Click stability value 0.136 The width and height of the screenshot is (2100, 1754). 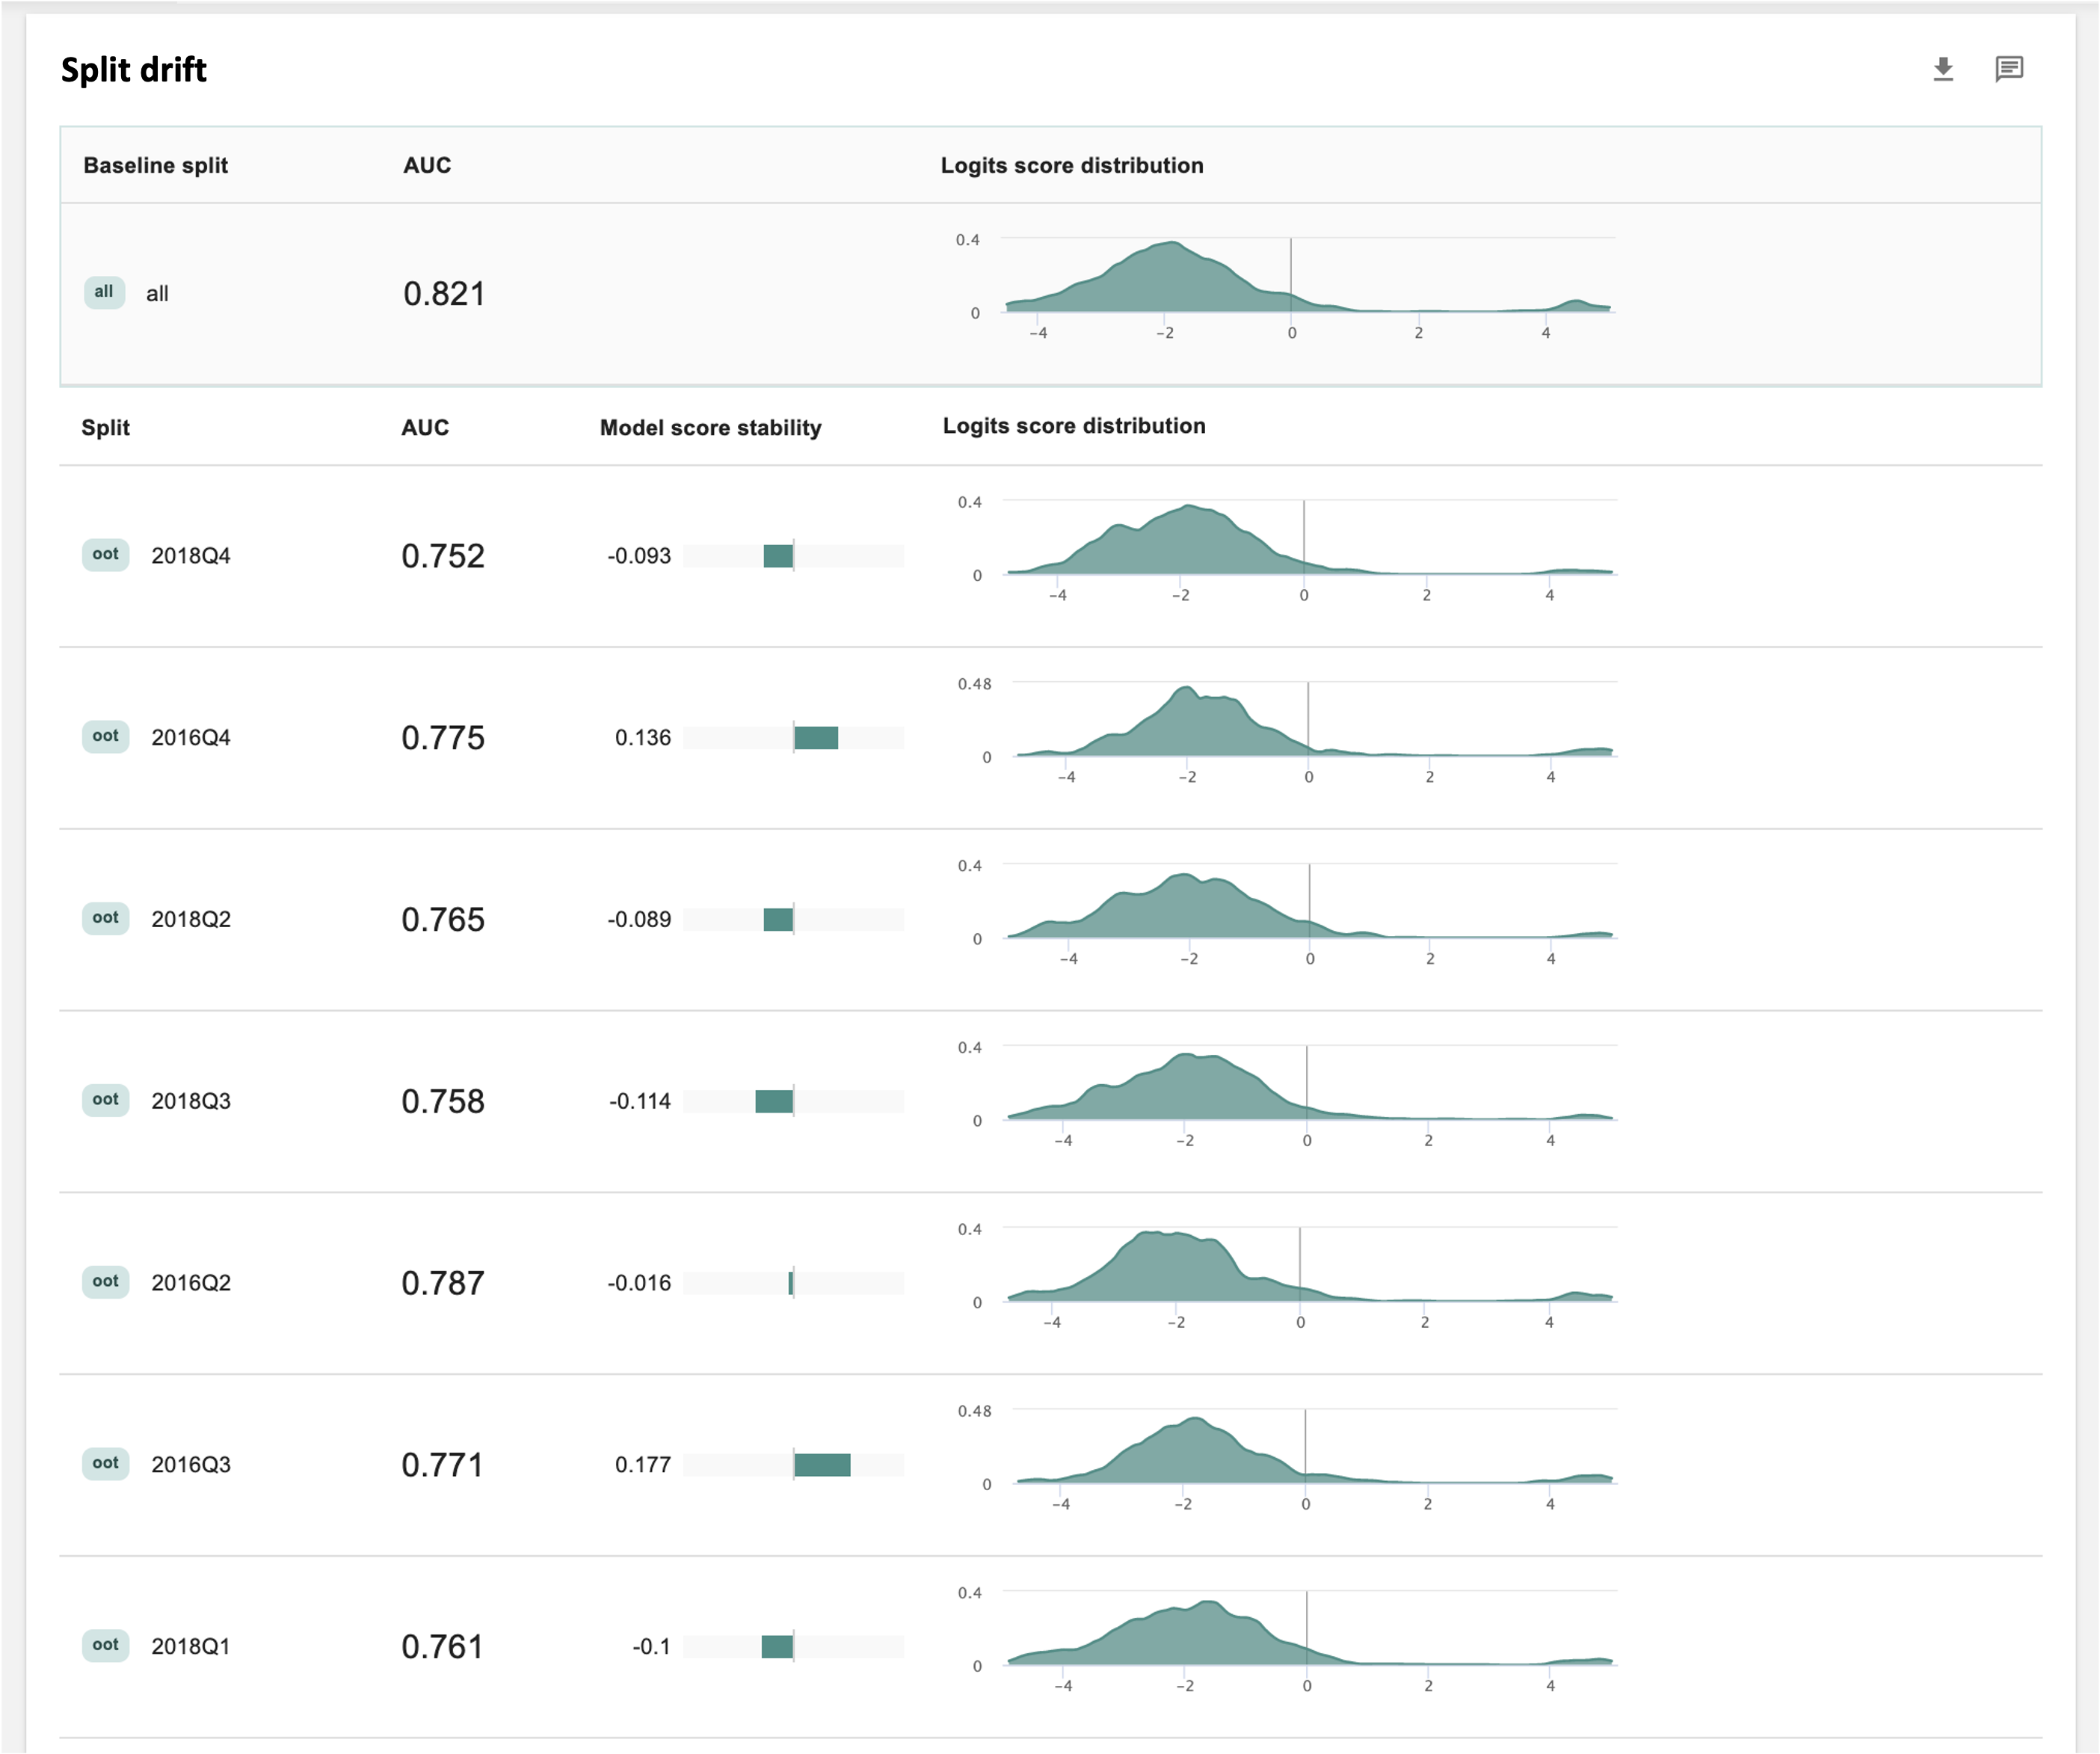[x=643, y=738]
